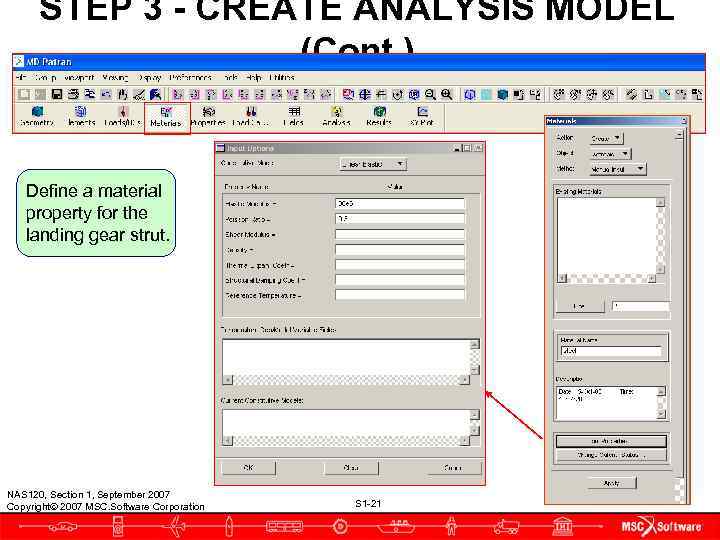Viewport: 720px width, 540px height.
Task: Open the File menu
Action: pyautogui.click(x=21, y=78)
